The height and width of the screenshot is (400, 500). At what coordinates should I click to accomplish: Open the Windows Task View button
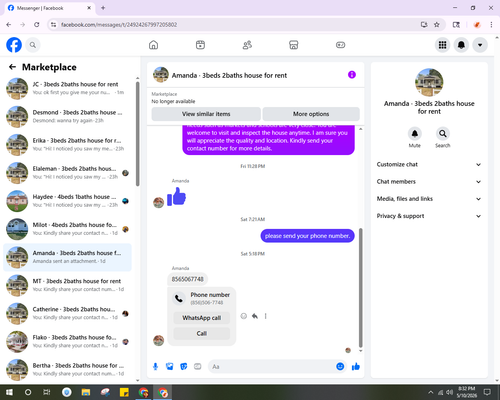tap(47, 392)
